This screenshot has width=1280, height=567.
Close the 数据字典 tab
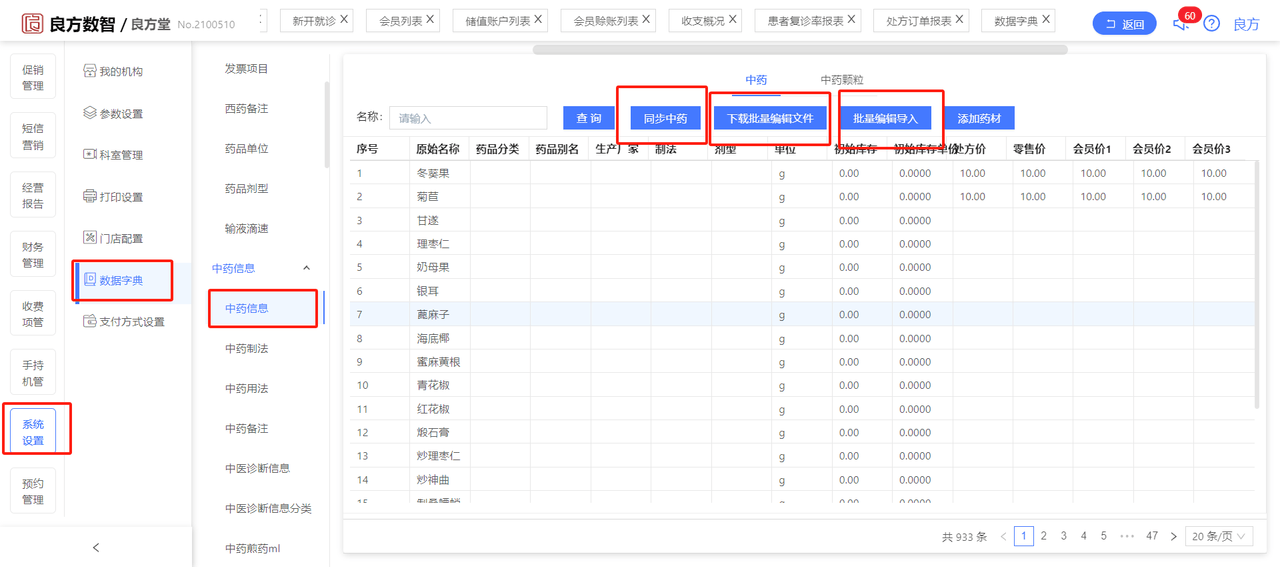pyautogui.click(x=1046, y=19)
